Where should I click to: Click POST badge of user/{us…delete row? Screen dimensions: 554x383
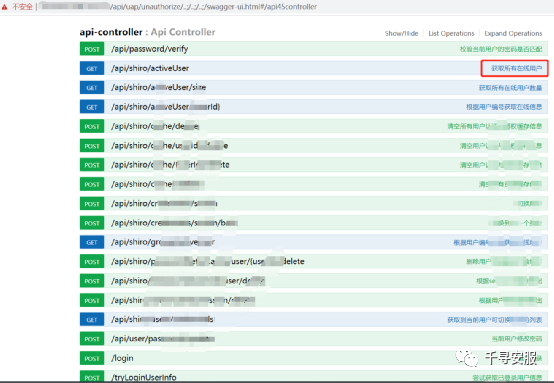(92, 262)
